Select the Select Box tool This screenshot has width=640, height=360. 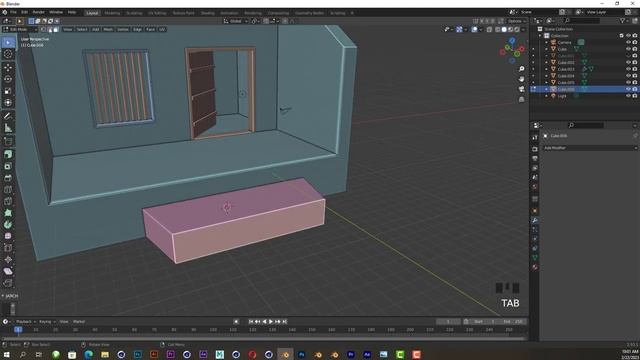(8, 42)
